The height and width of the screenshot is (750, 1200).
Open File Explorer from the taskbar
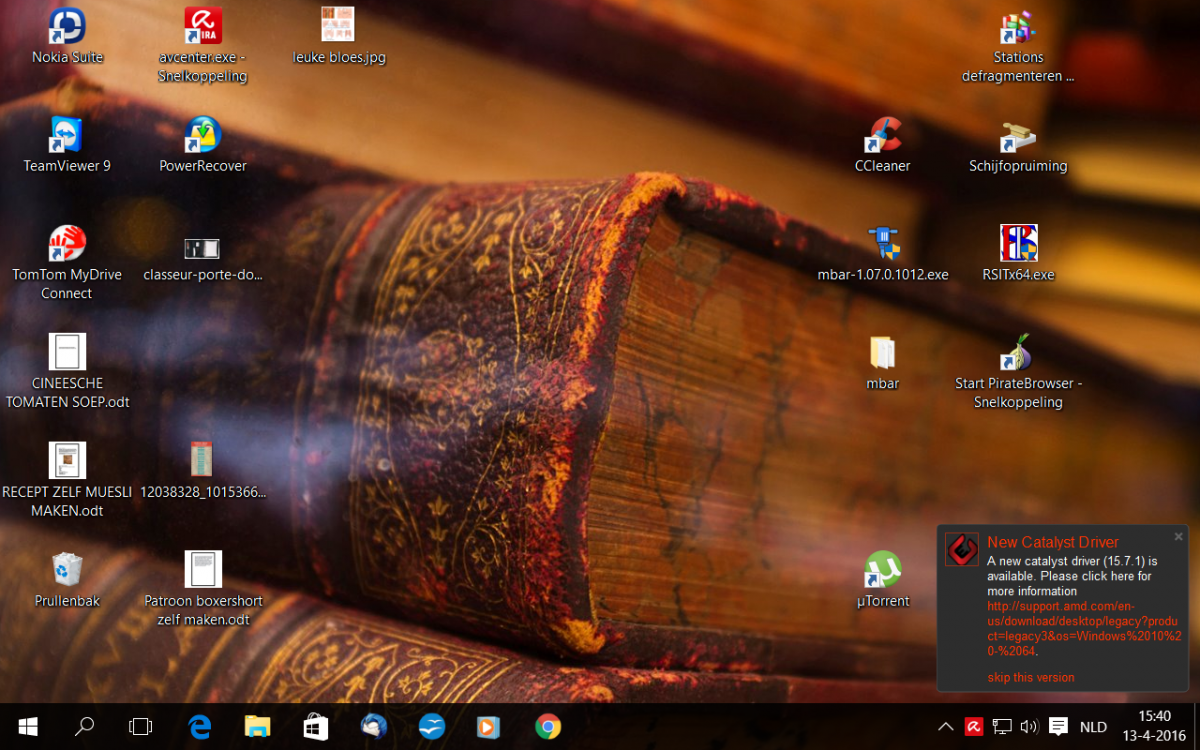click(258, 726)
